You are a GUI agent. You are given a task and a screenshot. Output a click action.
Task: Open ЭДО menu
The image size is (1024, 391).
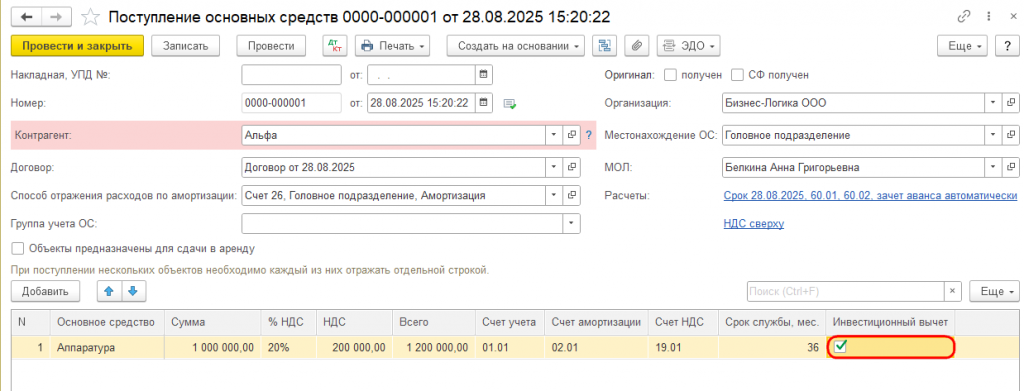pyautogui.click(x=688, y=46)
